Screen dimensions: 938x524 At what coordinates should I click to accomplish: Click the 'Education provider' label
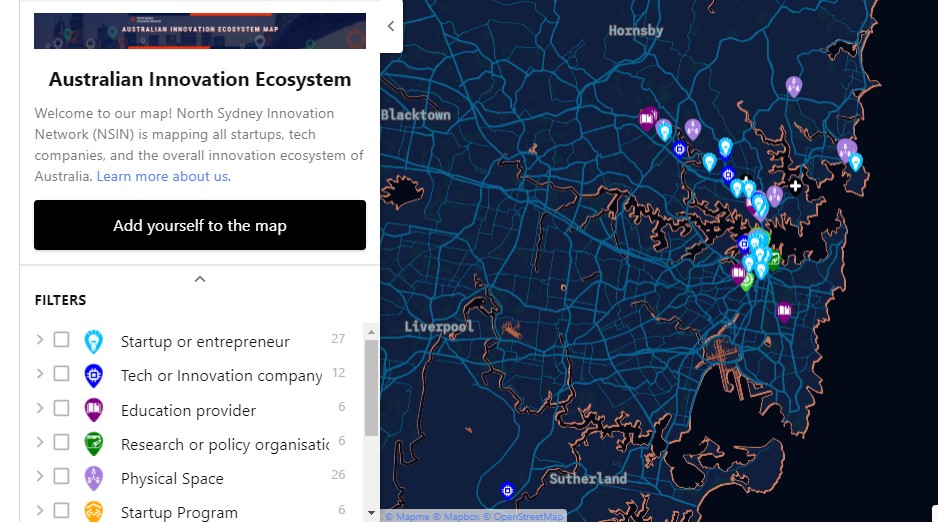coord(188,410)
